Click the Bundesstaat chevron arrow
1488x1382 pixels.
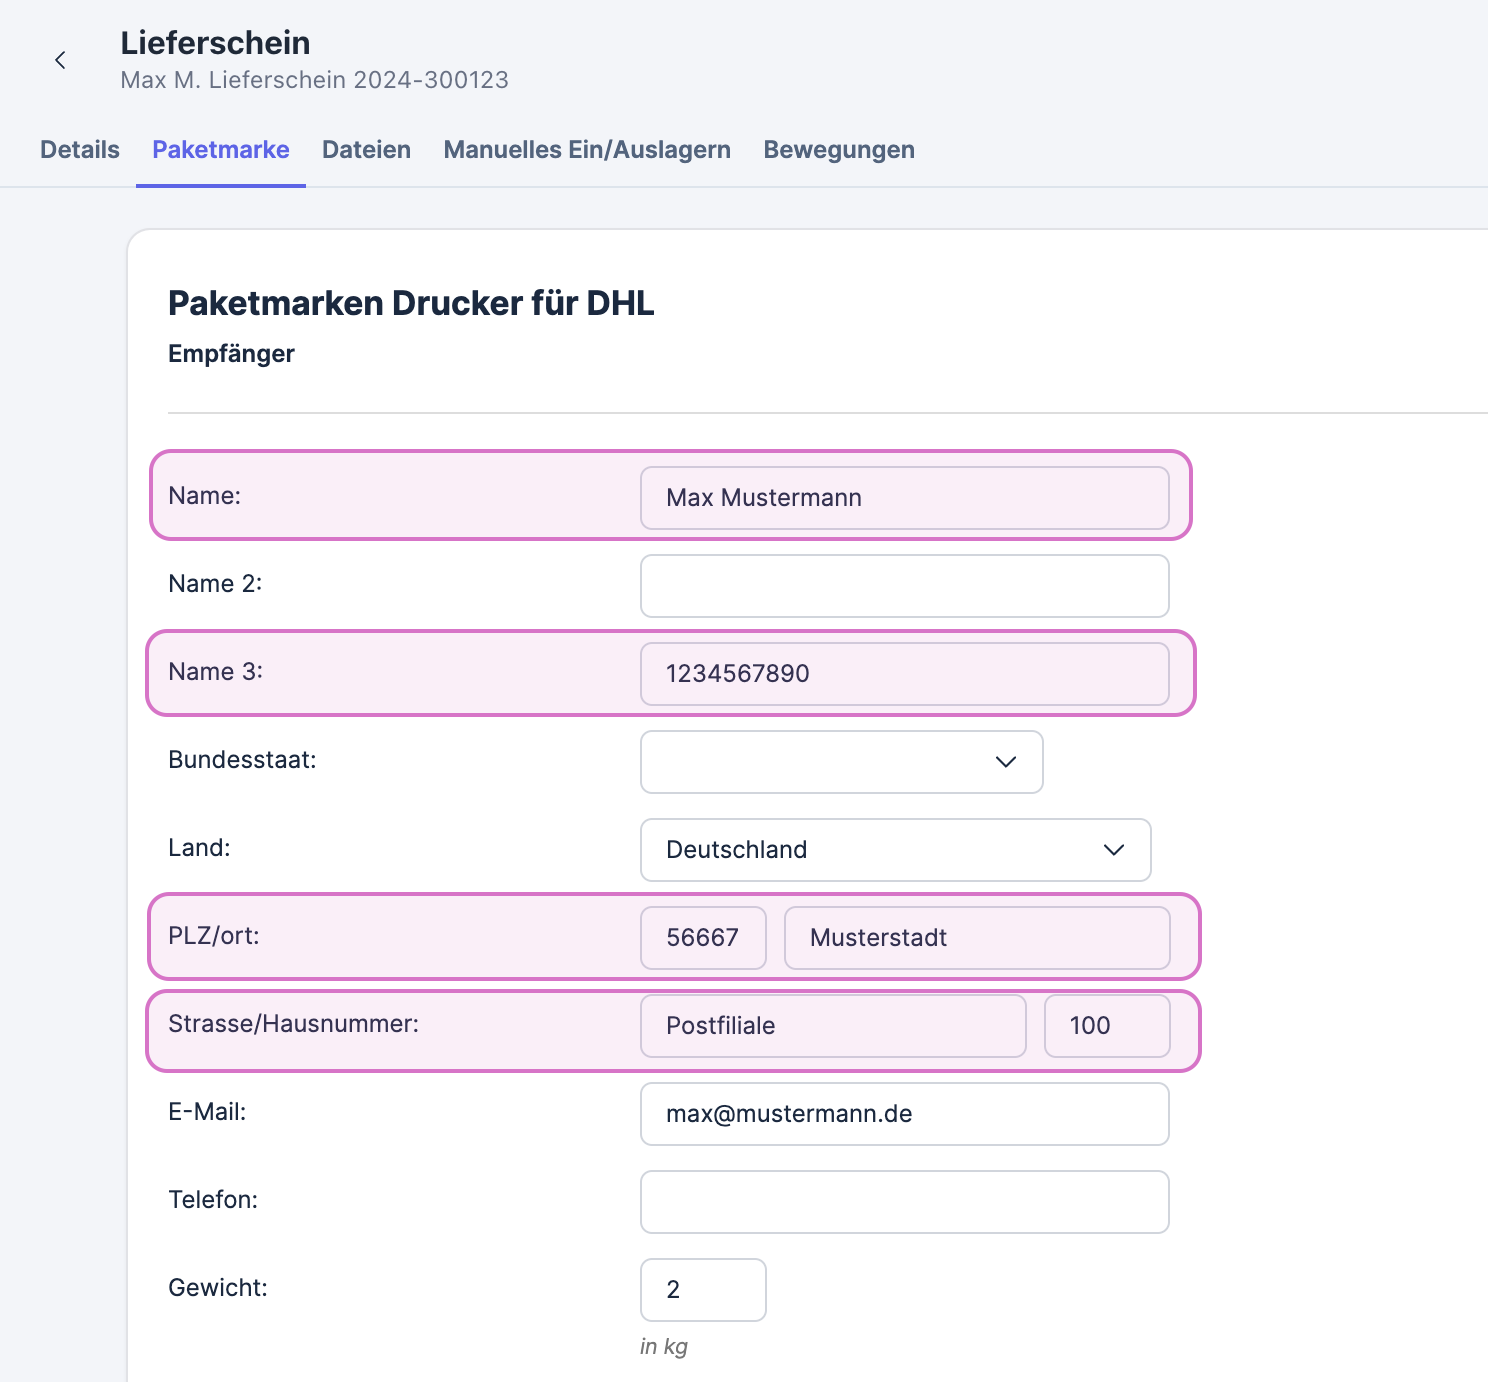[1006, 762]
